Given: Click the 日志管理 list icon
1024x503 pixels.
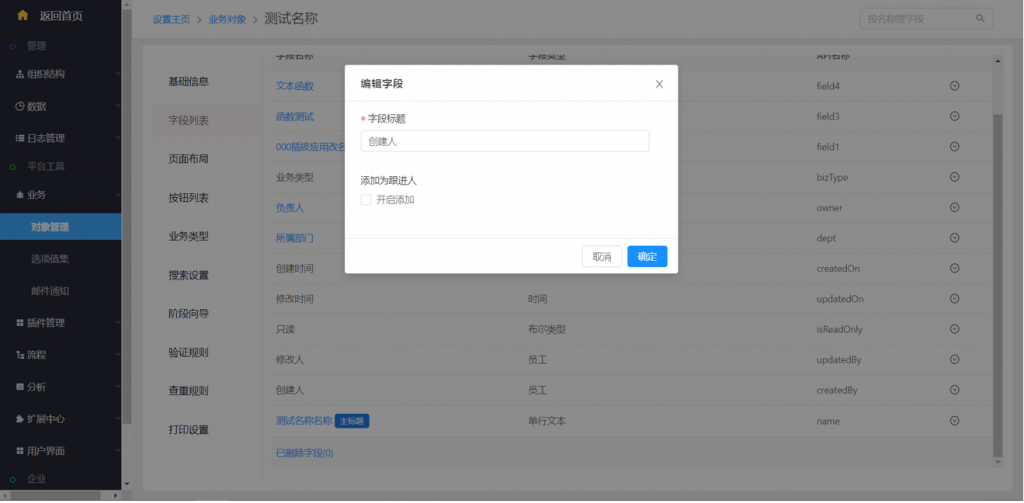Looking at the screenshot, I should tap(20, 138).
